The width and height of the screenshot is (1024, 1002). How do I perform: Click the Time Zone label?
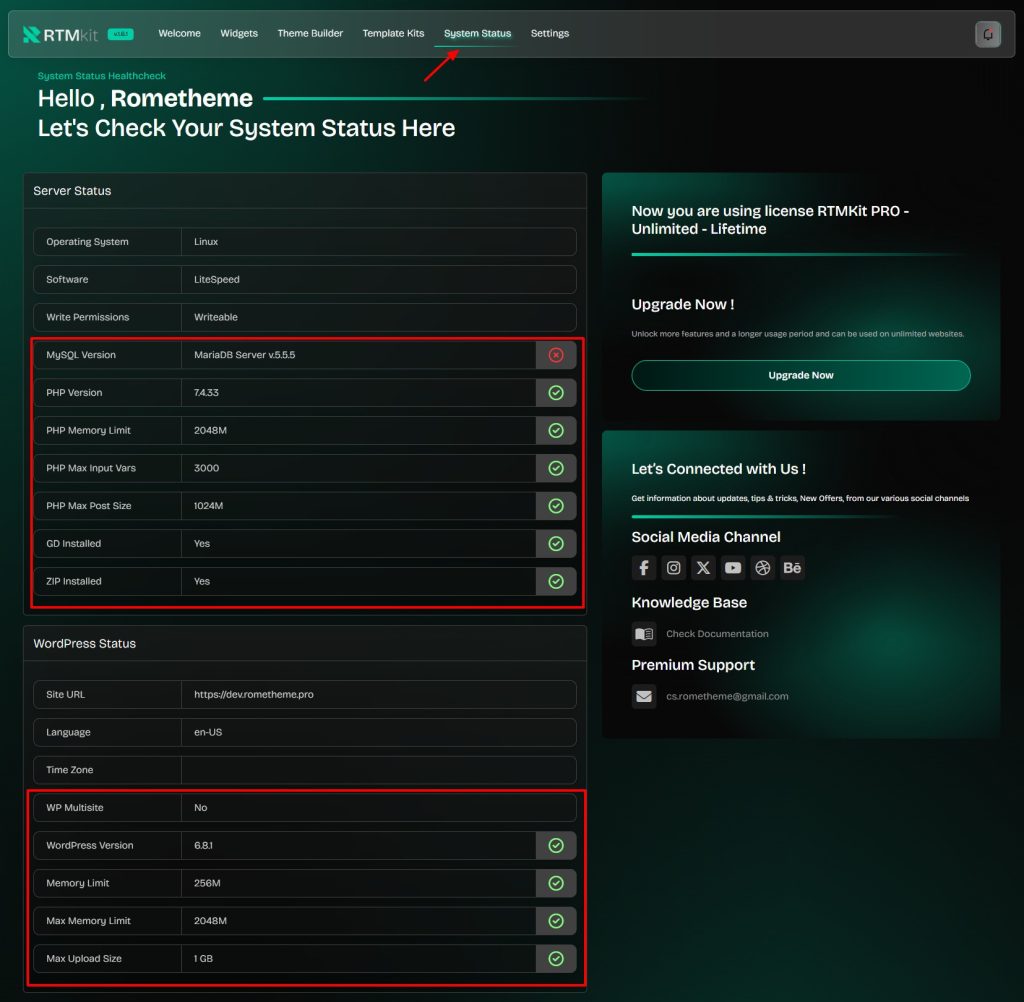click(x=70, y=770)
